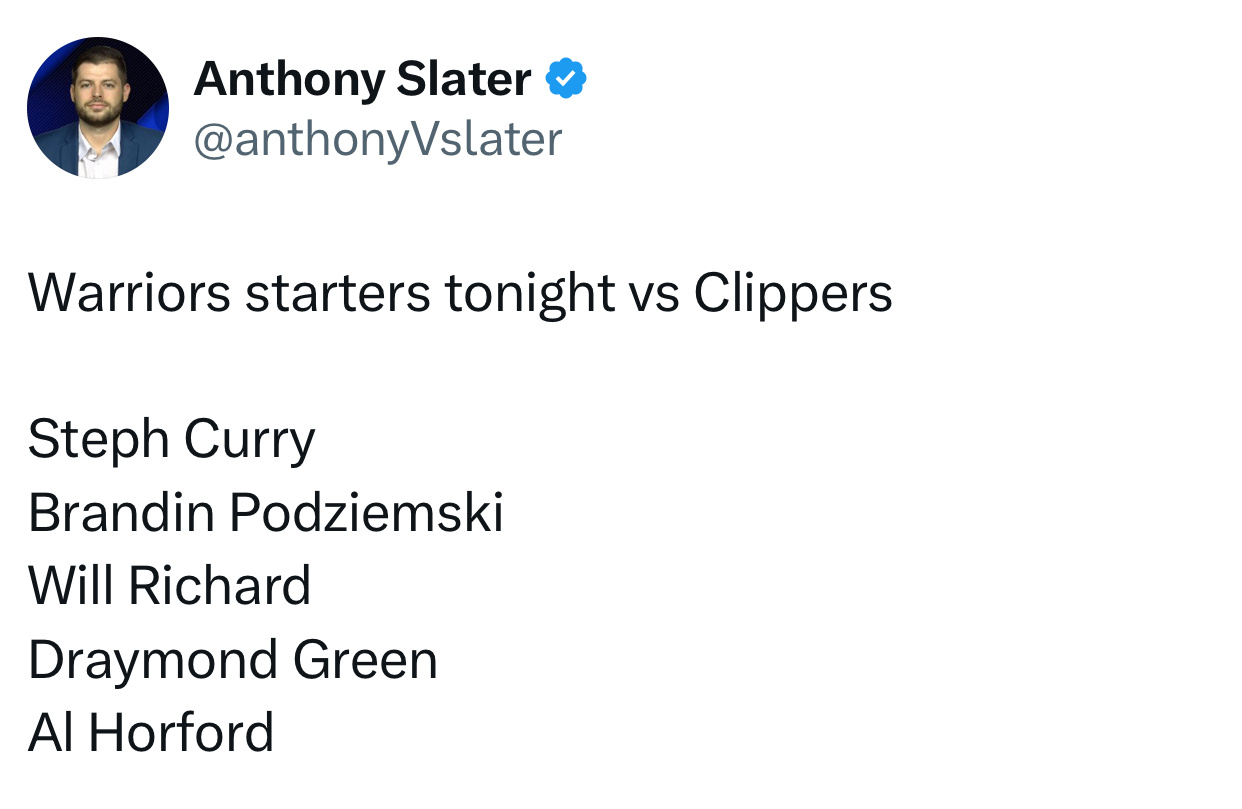The width and height of the screenshot is (1242, 809).
Task: Click the first name "Will"
Action: (x=69, y=586)
